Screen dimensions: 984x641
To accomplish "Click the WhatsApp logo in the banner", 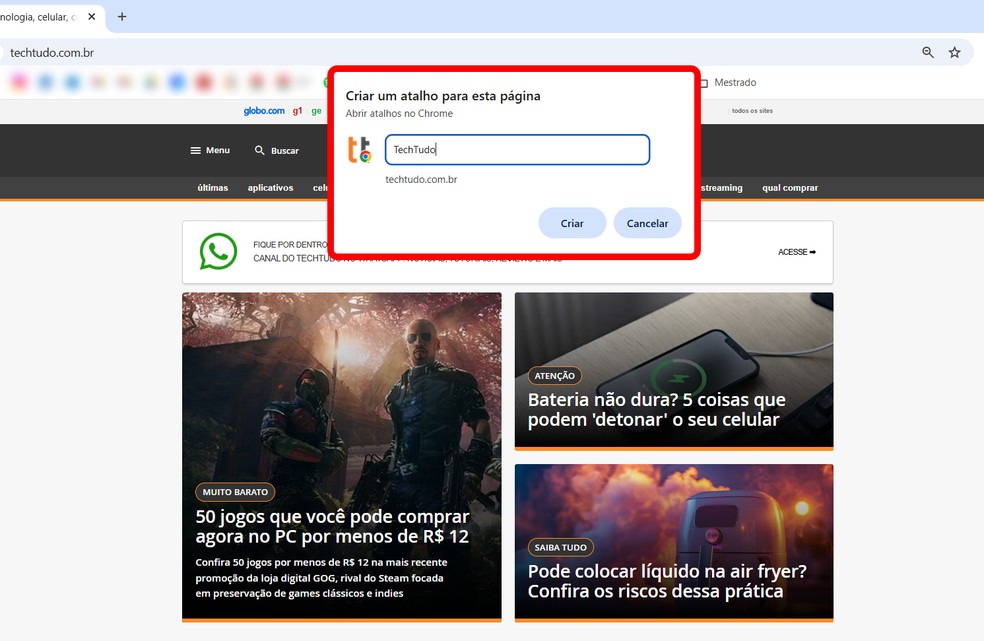I will (218, 251).
